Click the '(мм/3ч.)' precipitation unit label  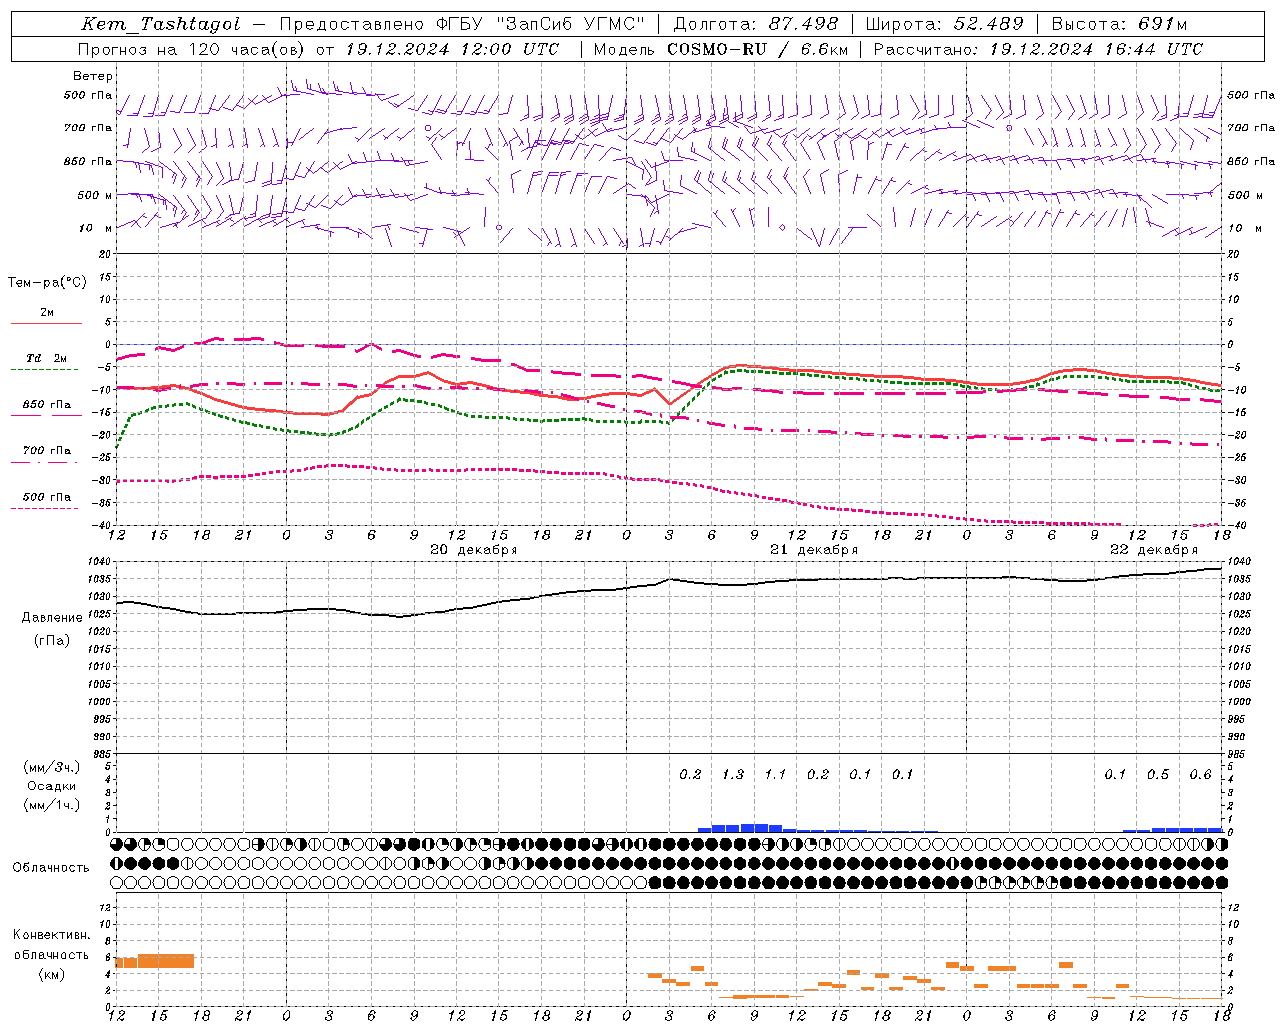[x=52, y=767]
